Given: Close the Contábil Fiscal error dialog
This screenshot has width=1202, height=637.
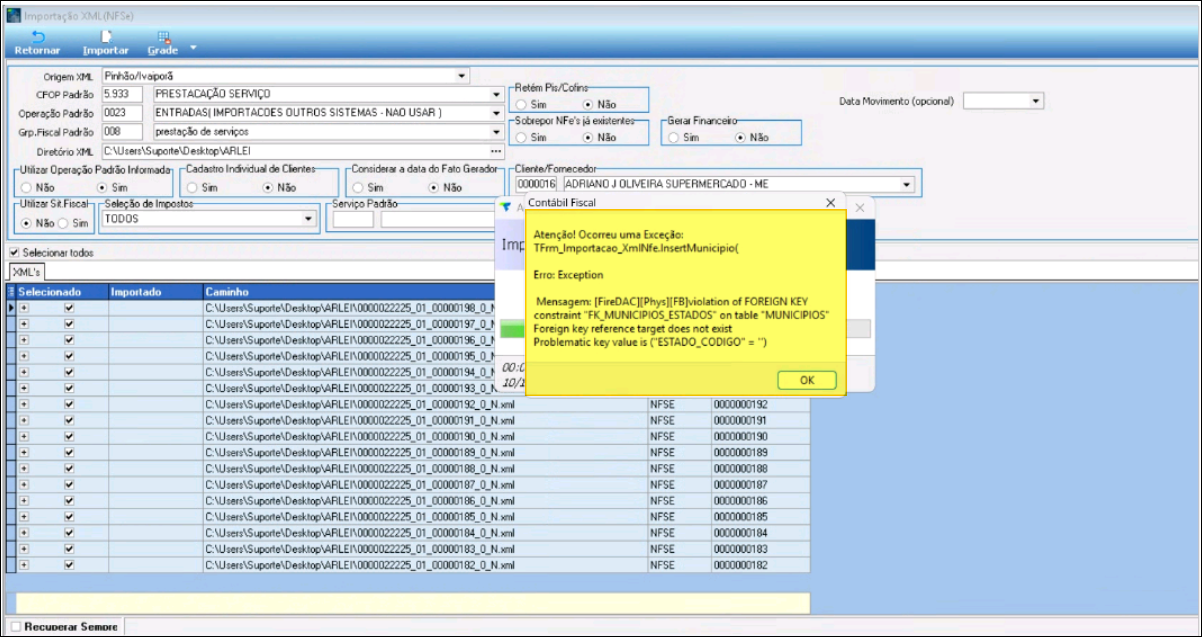Looking at the screenshot, I should [x=830, y=203].
